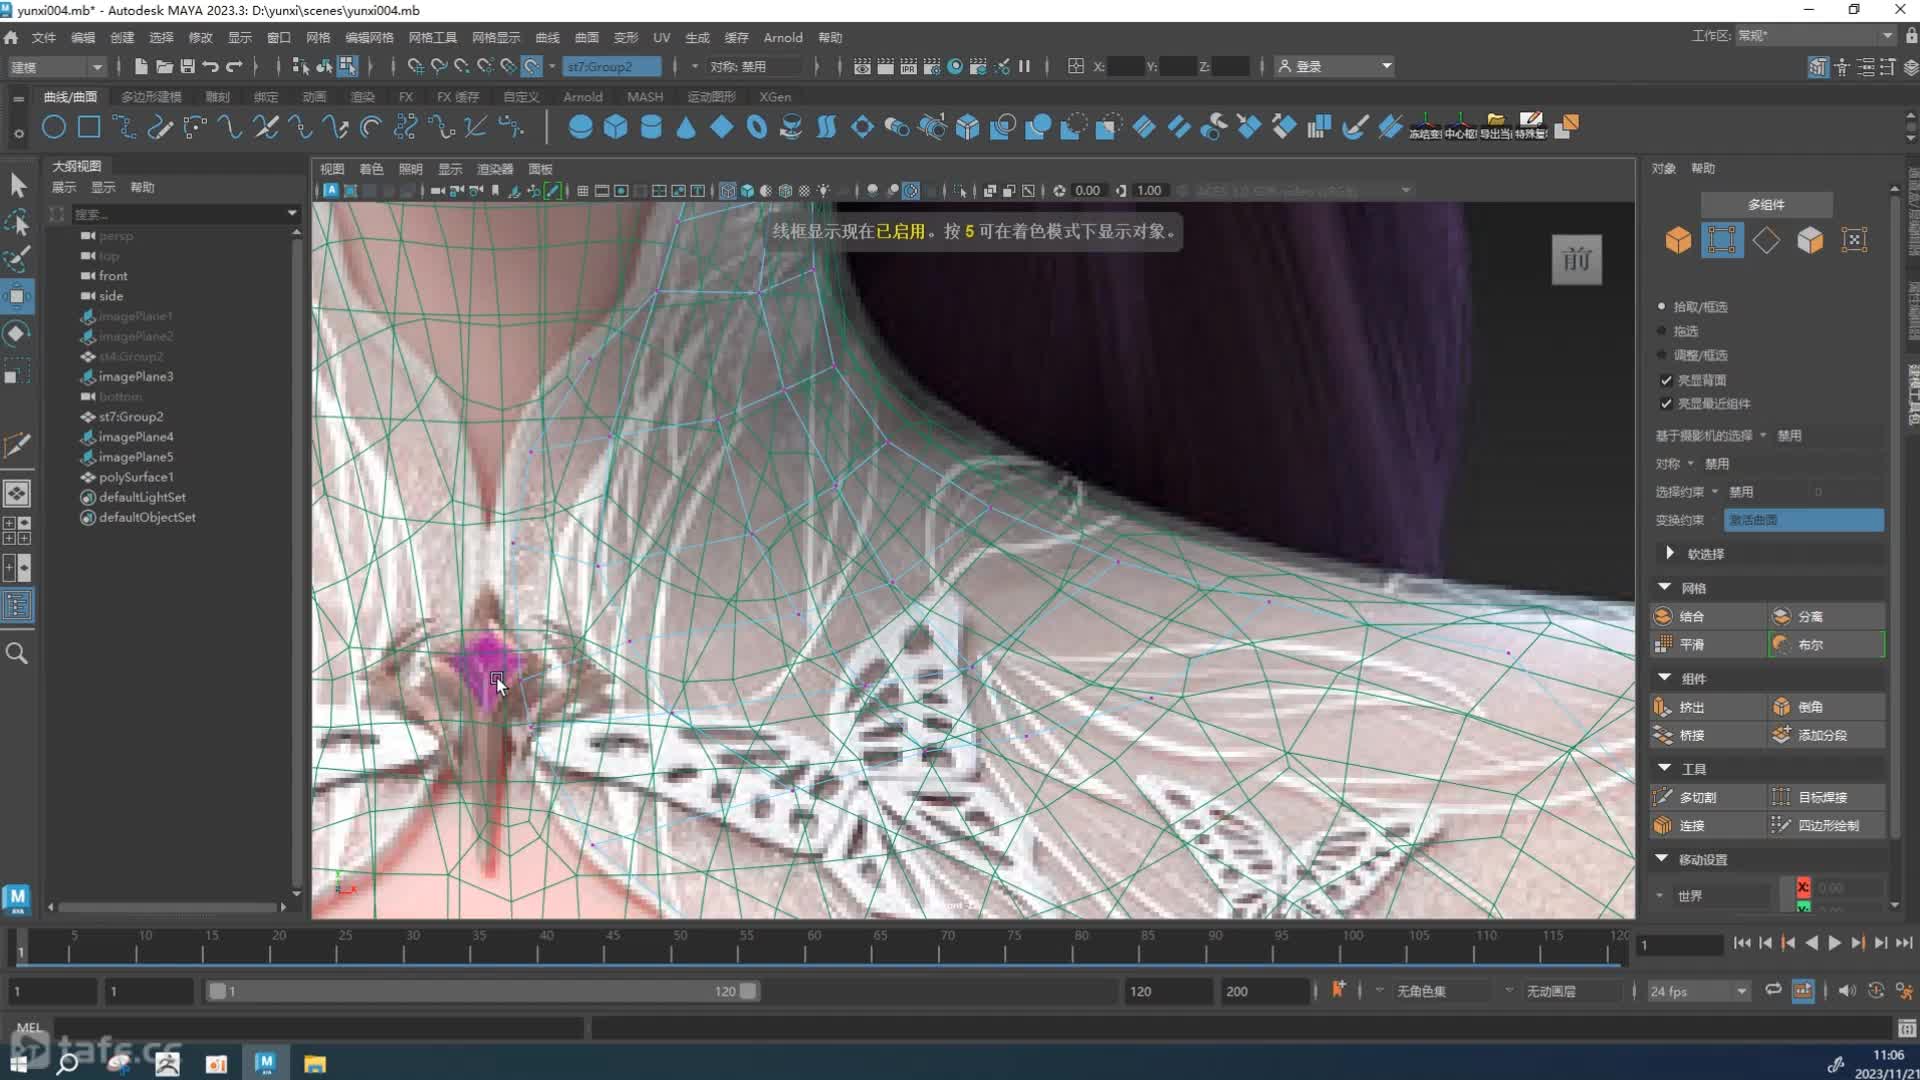Click the 多切割 multi-cut button

pyautogui.click(x=1707, y=797)
